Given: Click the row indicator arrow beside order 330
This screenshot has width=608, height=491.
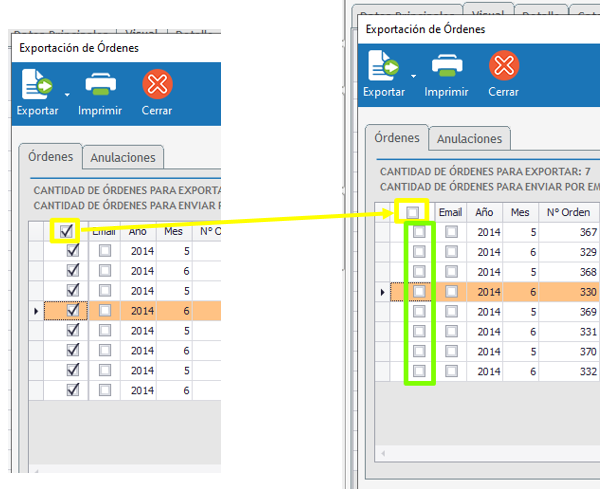Looking at the screenshot, I should [382, 292].
